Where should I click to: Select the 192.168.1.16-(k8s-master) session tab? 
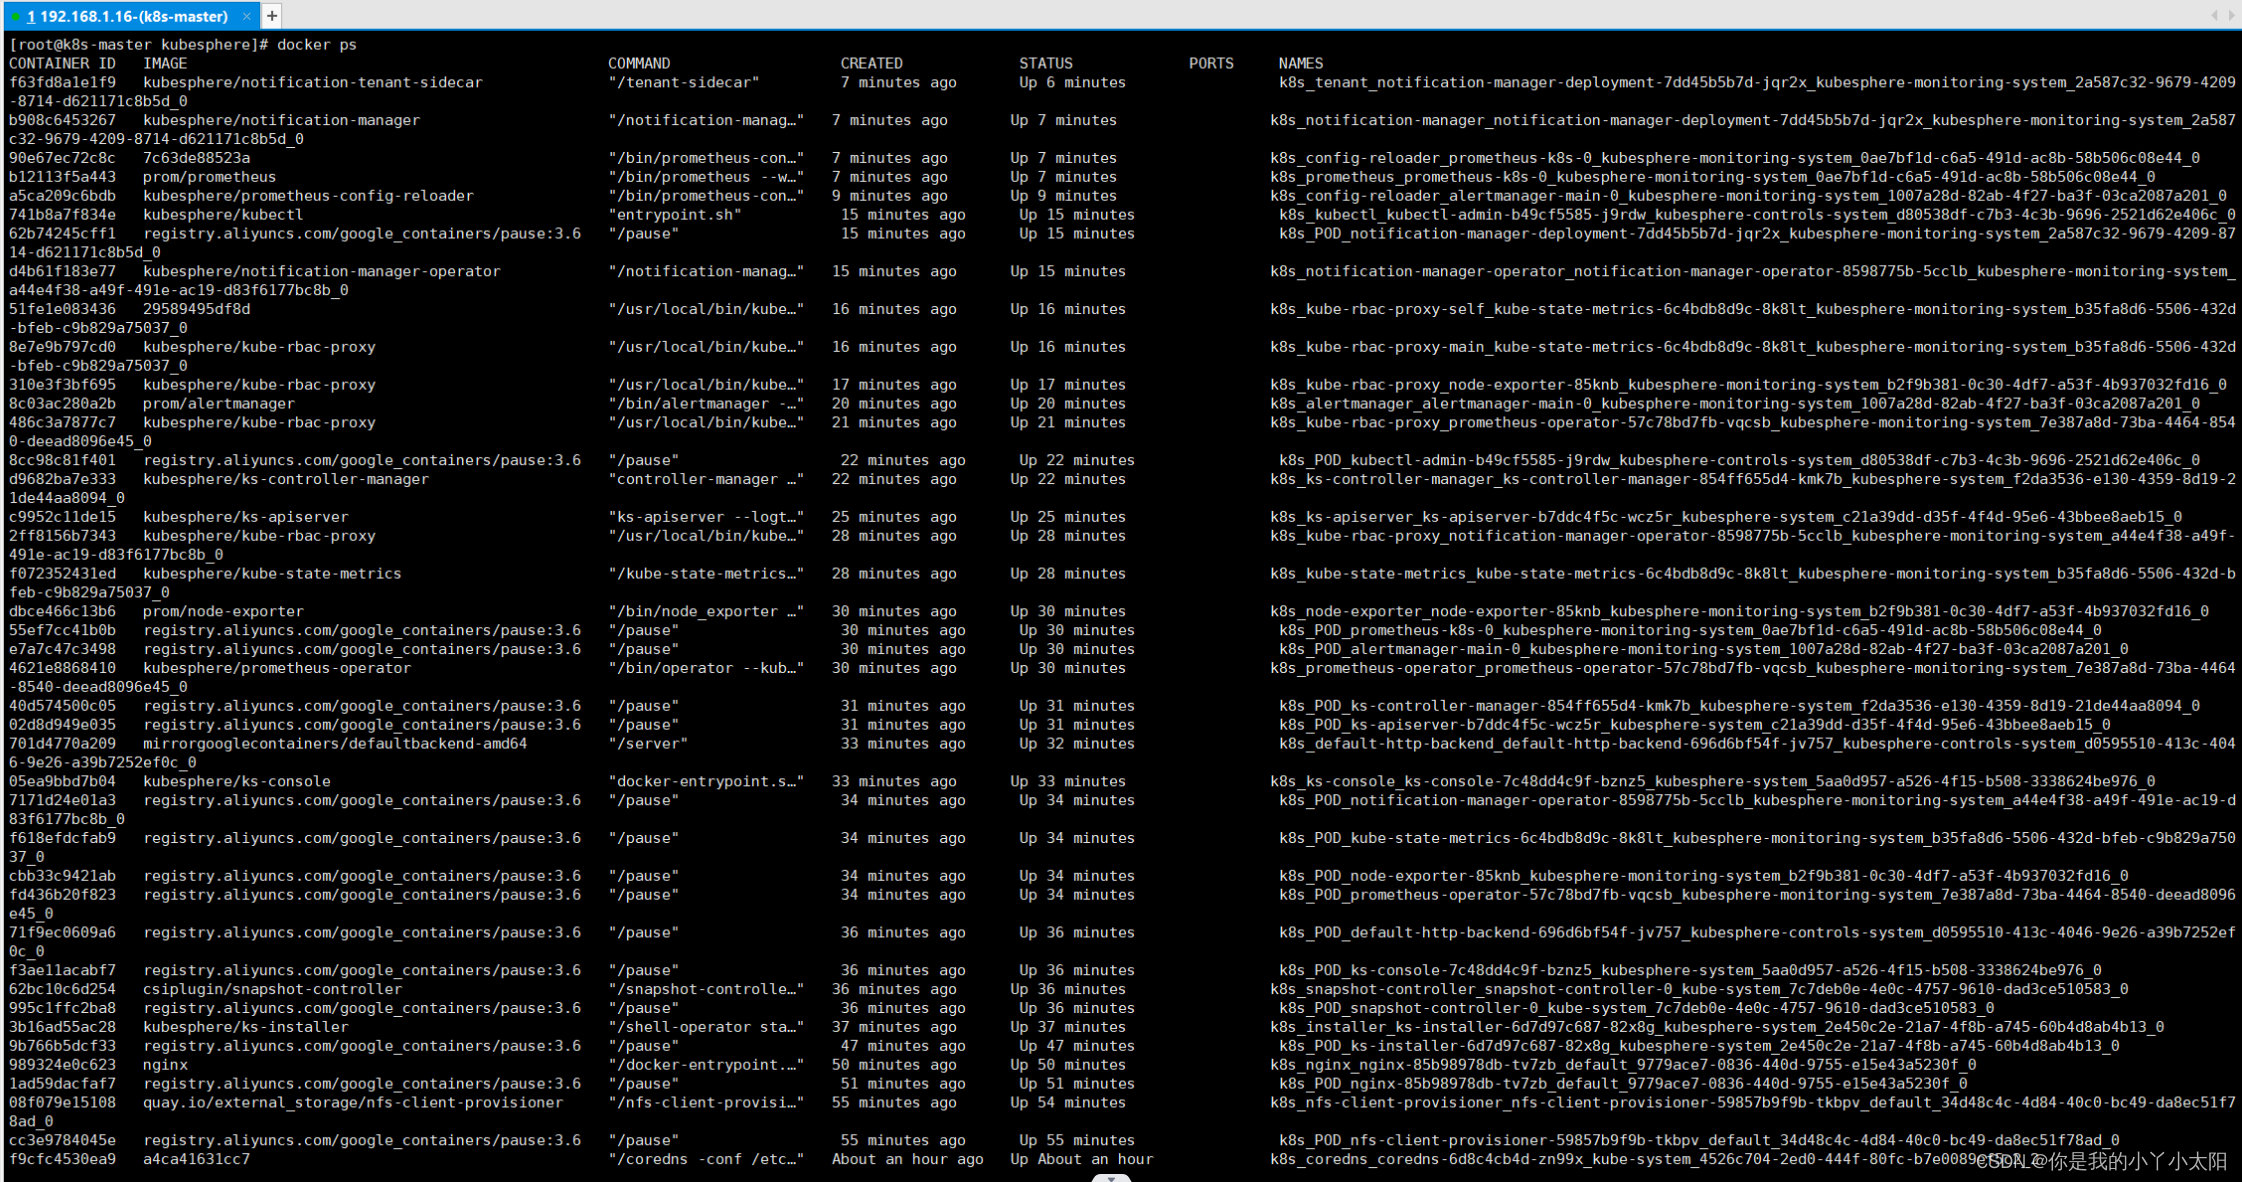pyautogui.click(x=127, y=16)
